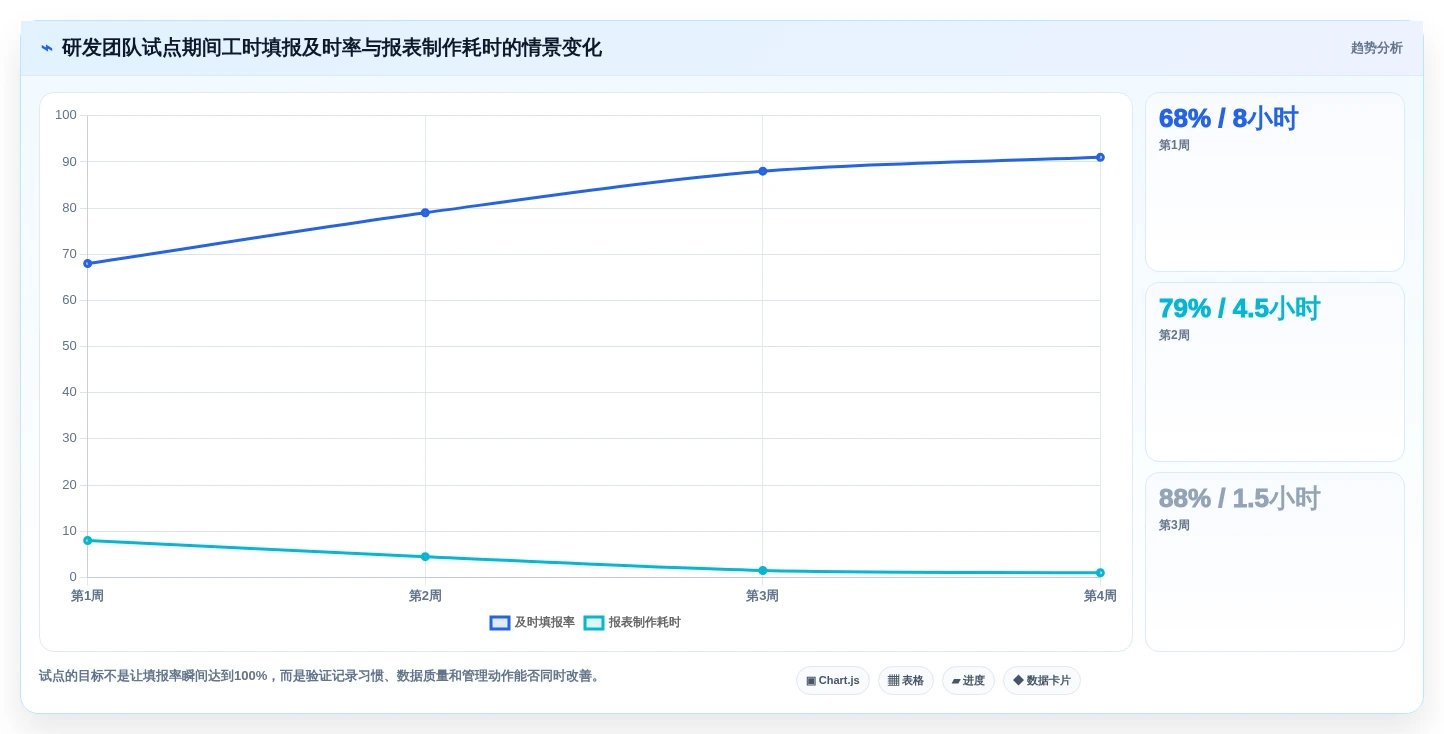Open the 88% / 1.5小时 card value
Viewport: 1444px width, 734px height.
(x=1239, y=499)
